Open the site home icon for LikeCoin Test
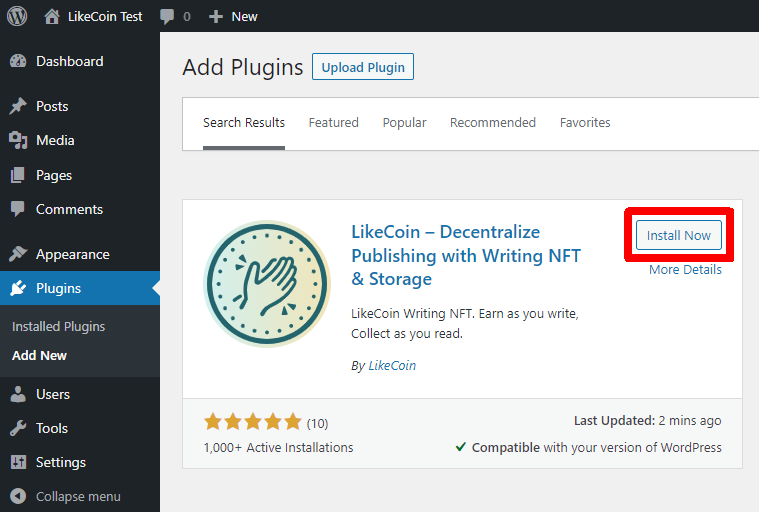Image resolution: width=759 pixels, height=512 pixels. [x=52, y=16]
